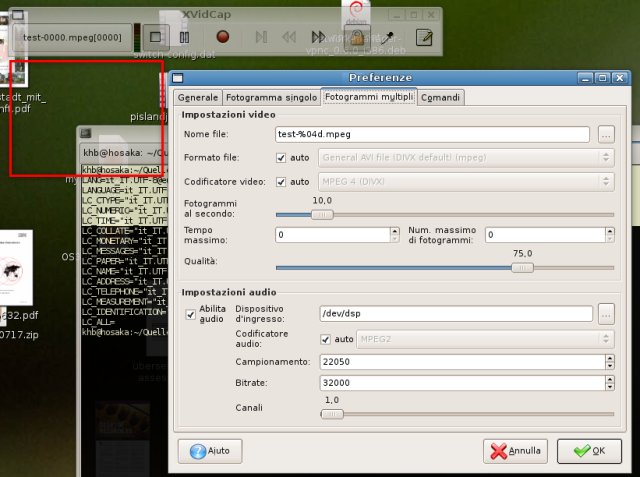Click the XVidCap rewind icon
640x477 pixels.
(289, 38)
